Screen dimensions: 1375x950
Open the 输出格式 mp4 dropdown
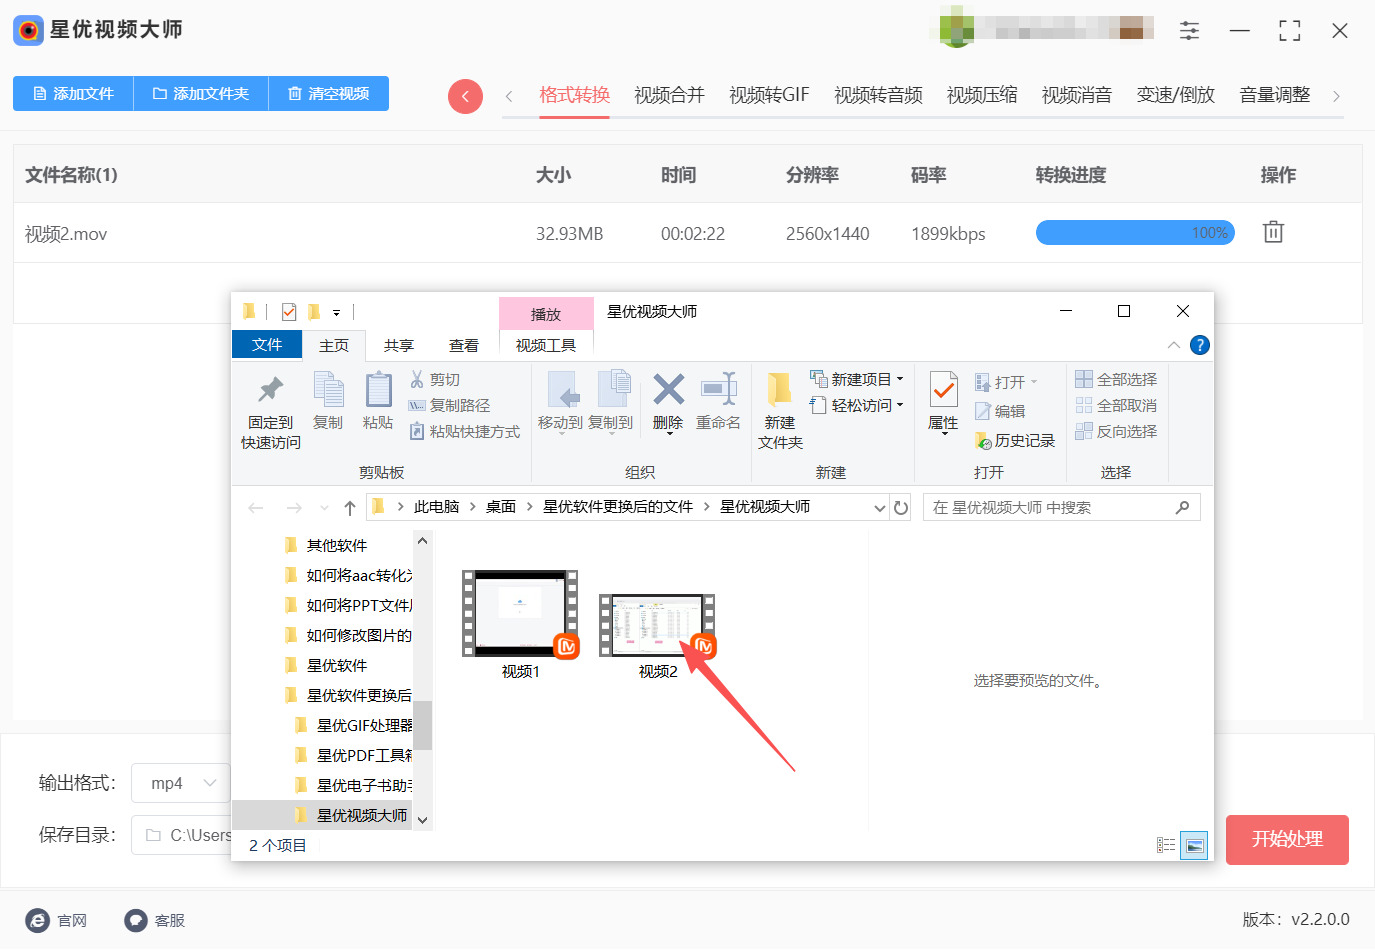[x=181, y=783]
